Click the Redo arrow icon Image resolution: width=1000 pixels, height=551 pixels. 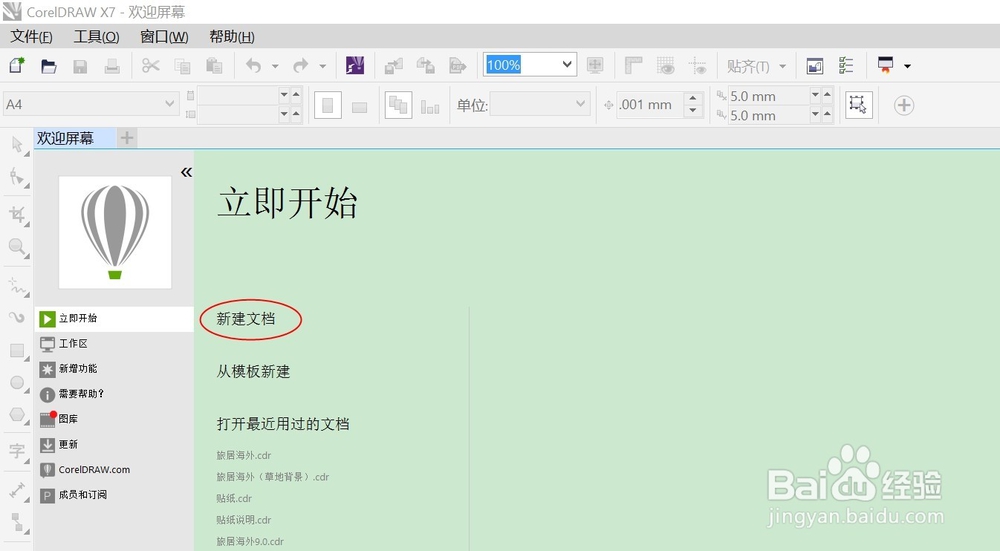300,66
